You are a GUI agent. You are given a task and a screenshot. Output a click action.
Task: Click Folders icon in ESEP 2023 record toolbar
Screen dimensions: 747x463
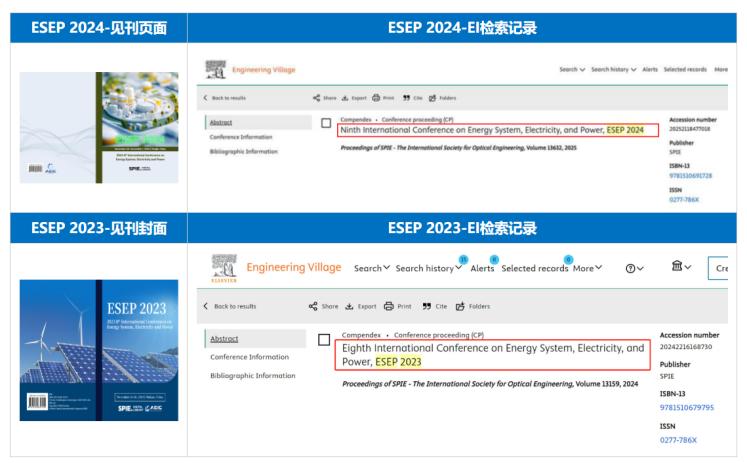[x=461, y=306]
